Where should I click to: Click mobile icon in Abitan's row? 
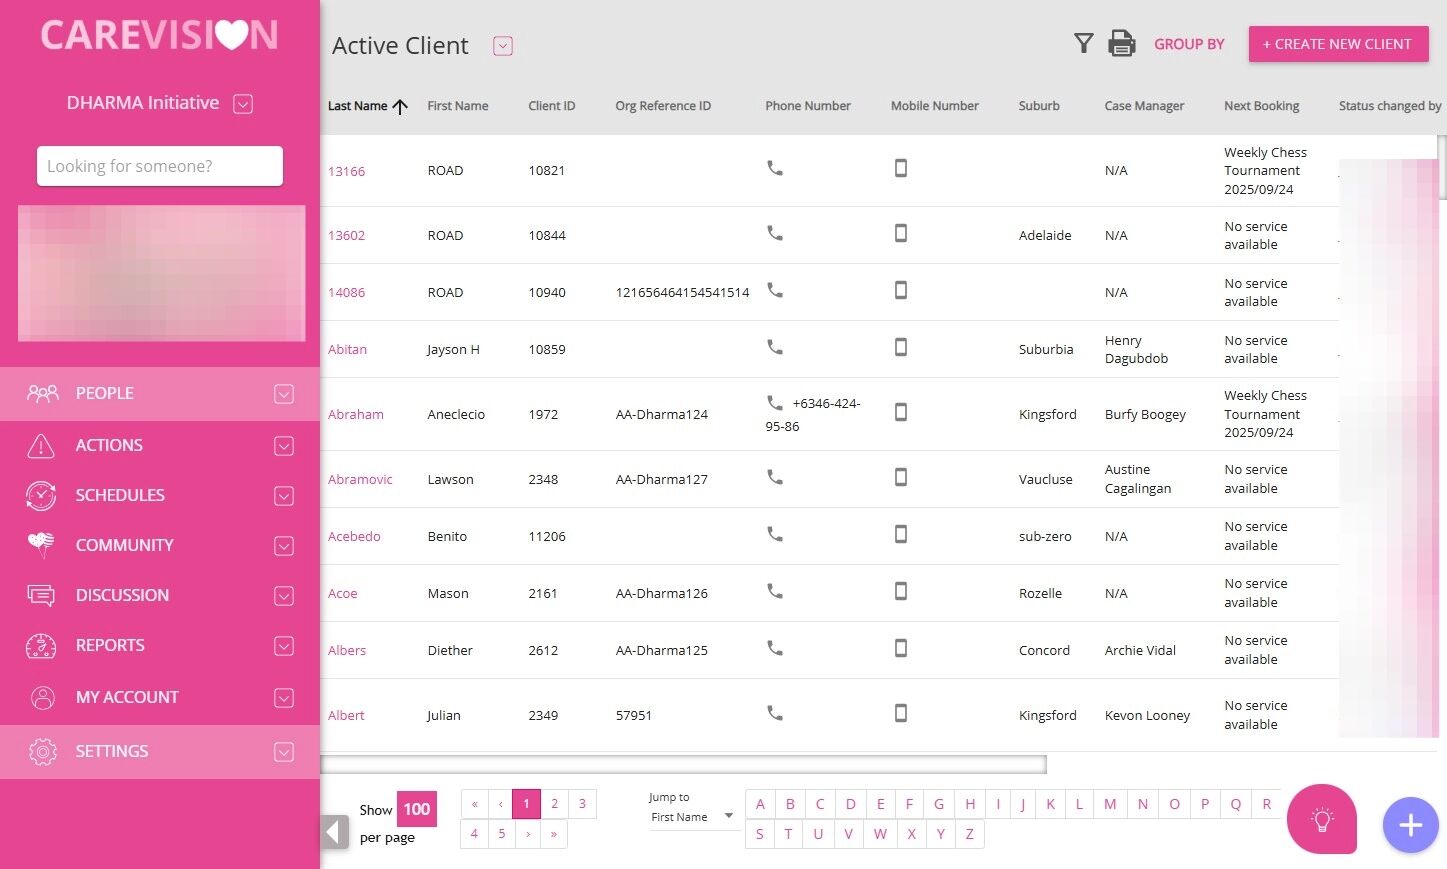tap(901, 347)
